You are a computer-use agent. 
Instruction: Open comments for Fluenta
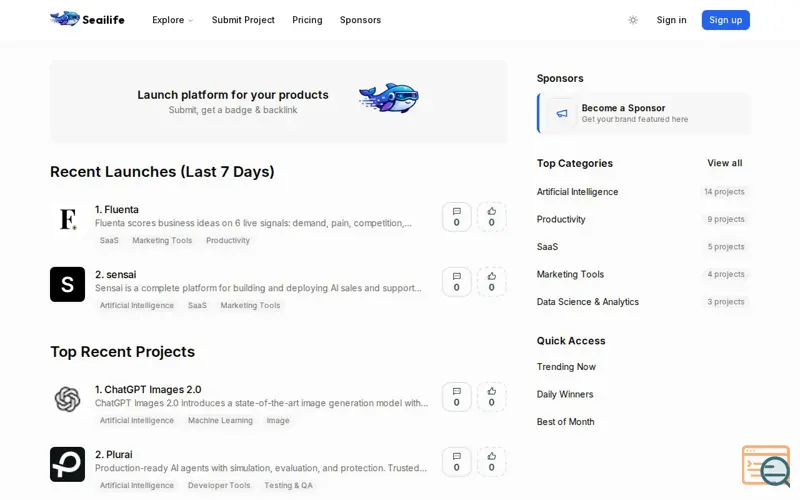pos(456,217)
